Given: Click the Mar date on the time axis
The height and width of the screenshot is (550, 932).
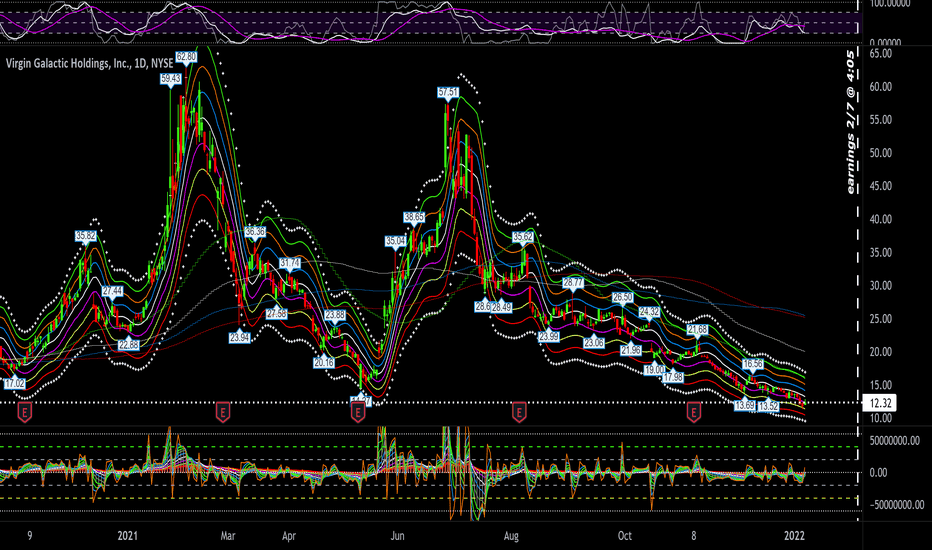Looking at the screenshot, I should coord(228,536).
